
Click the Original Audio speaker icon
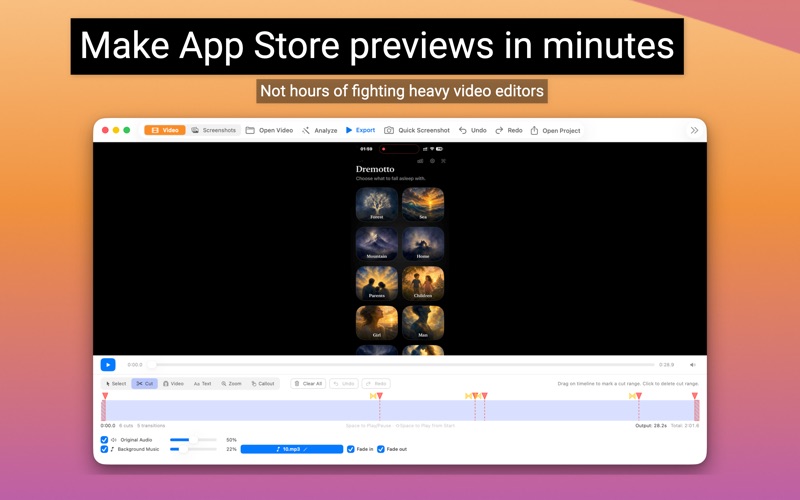click(x=113, y=440)
